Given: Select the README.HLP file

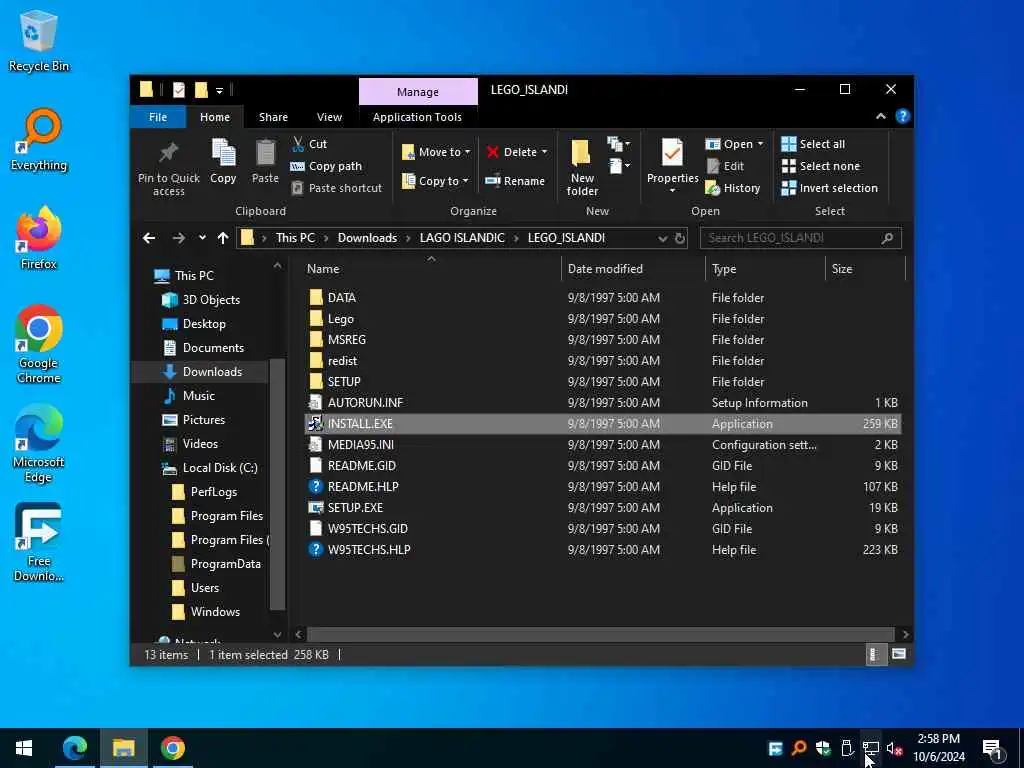Looking at the screenshot, I should click(x=602, y=487).
